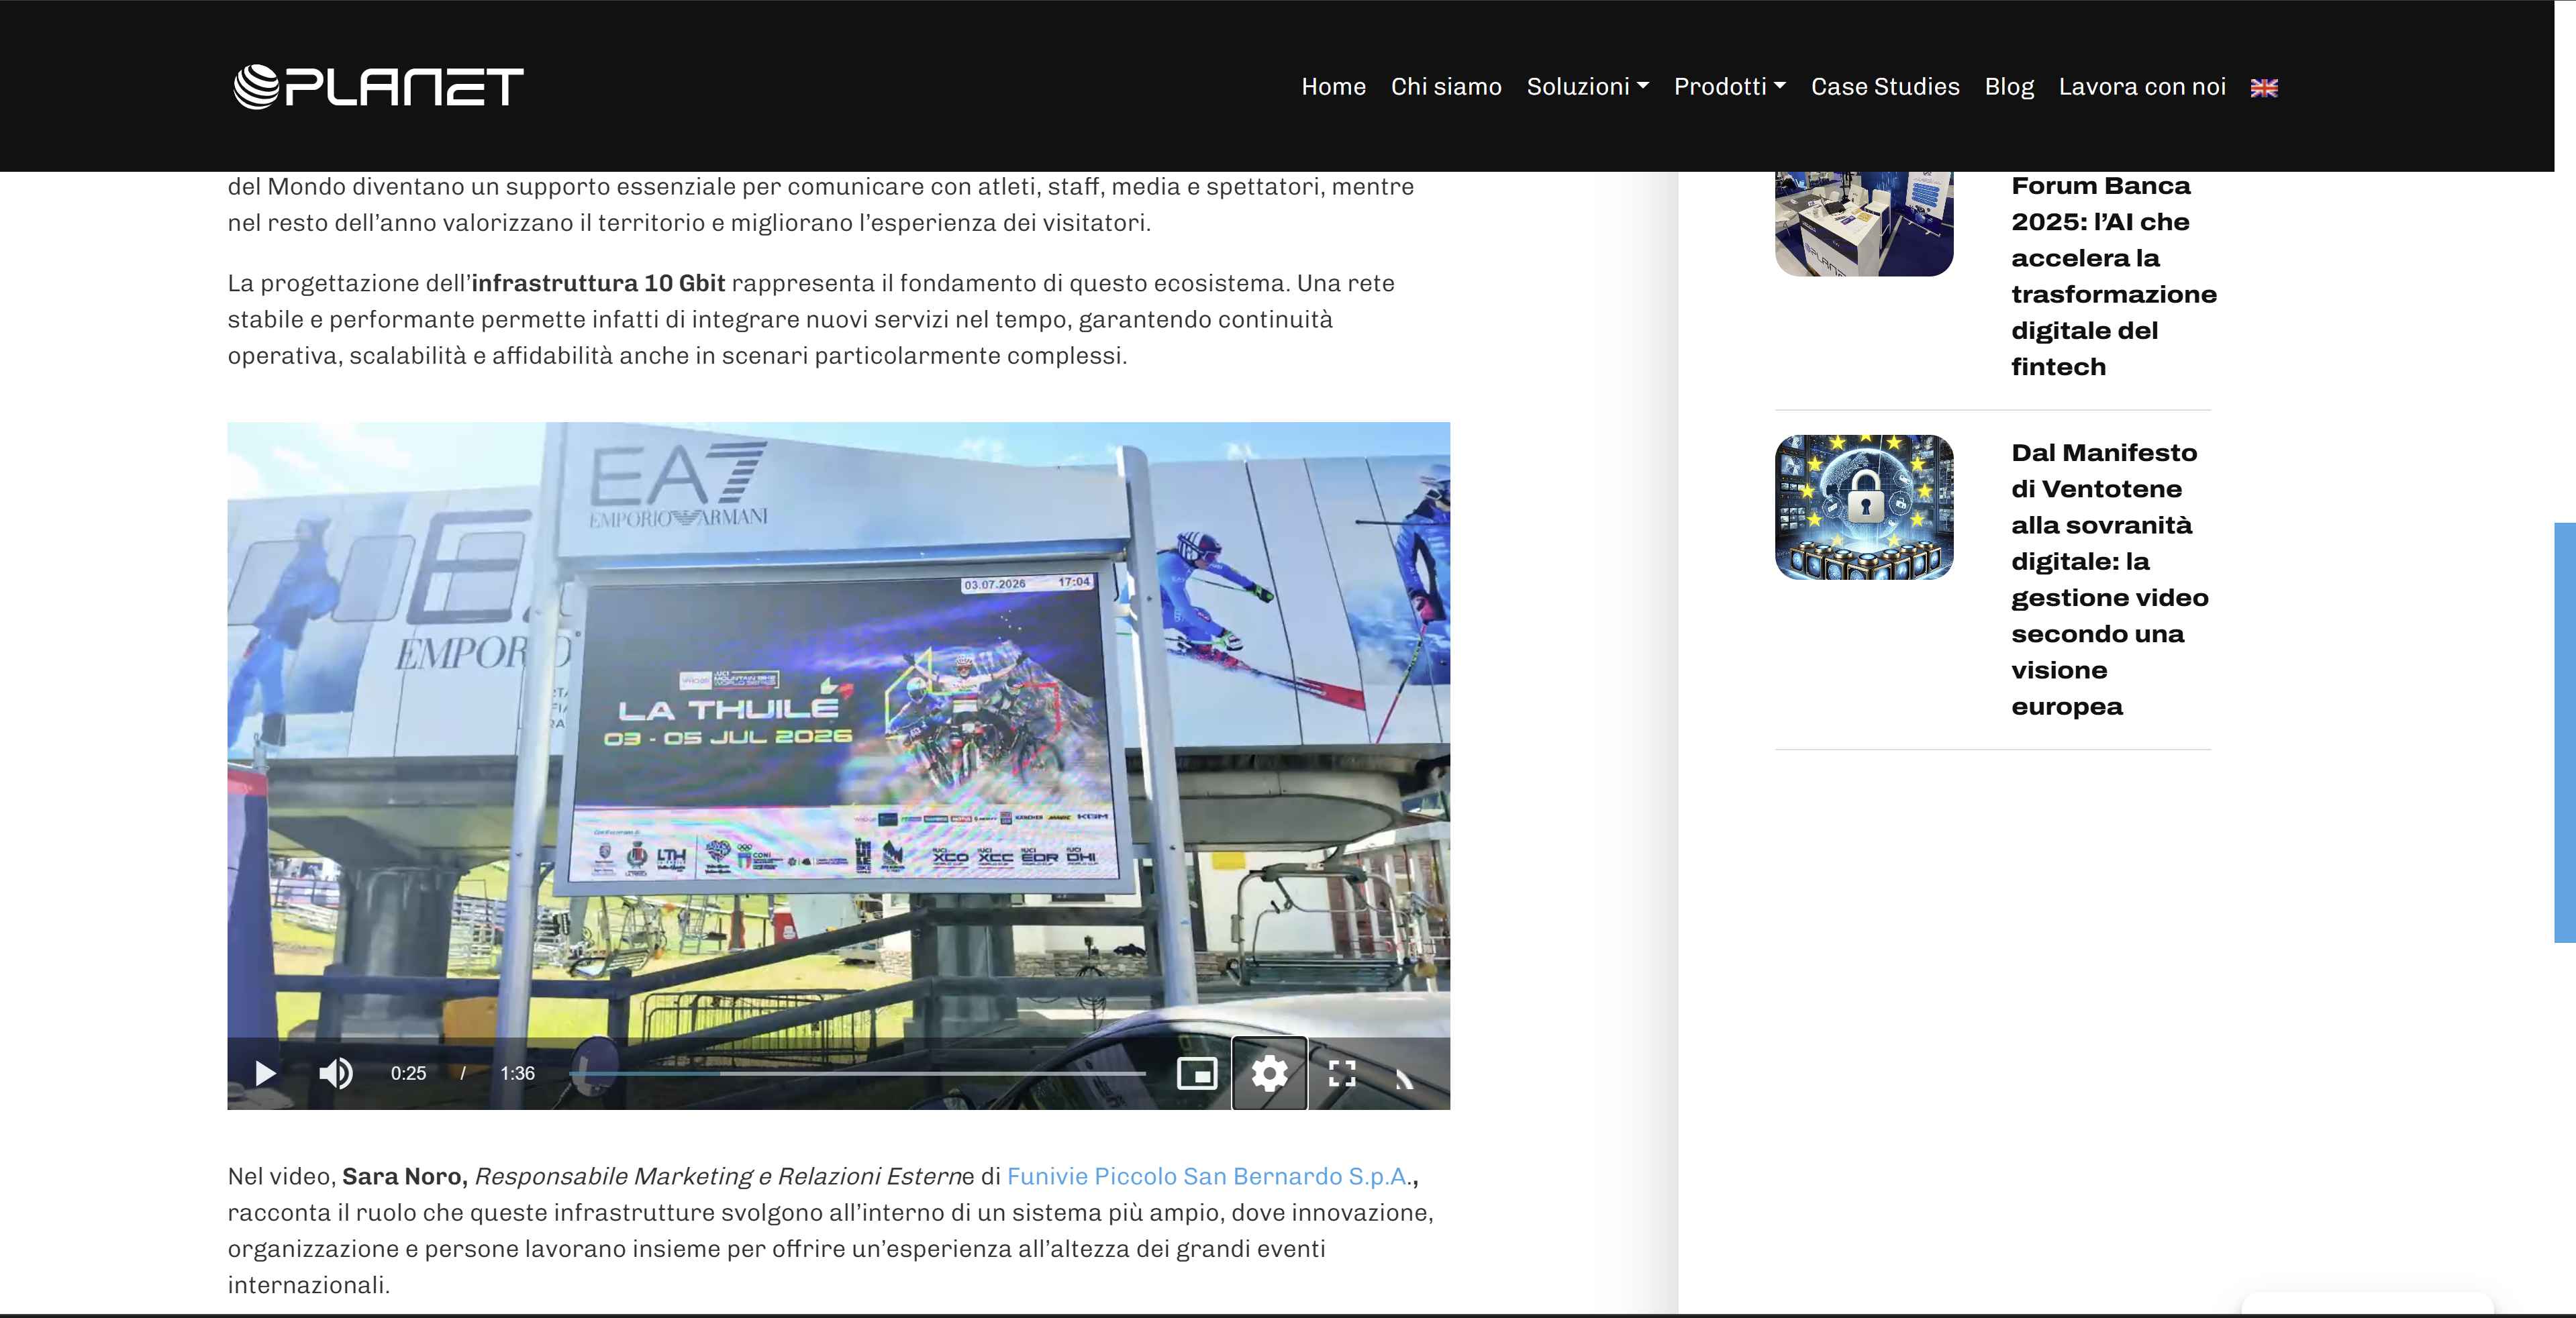Open the Forum Banca 2025 article title
Screen dimensions: 2576x1318
click(2113, 276)
